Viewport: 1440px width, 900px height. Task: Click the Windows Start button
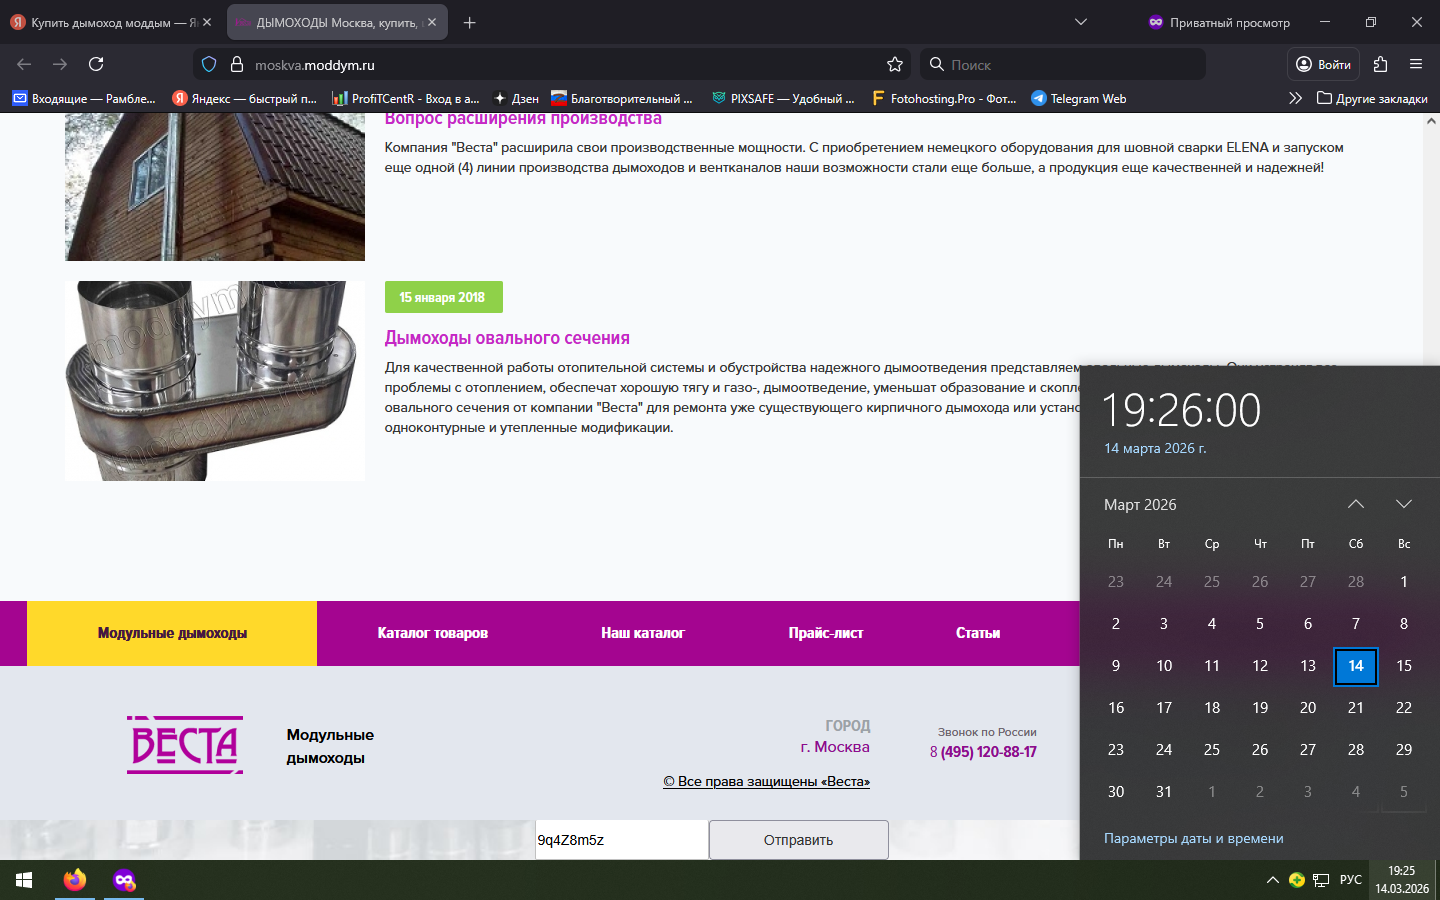coord(24,880)
